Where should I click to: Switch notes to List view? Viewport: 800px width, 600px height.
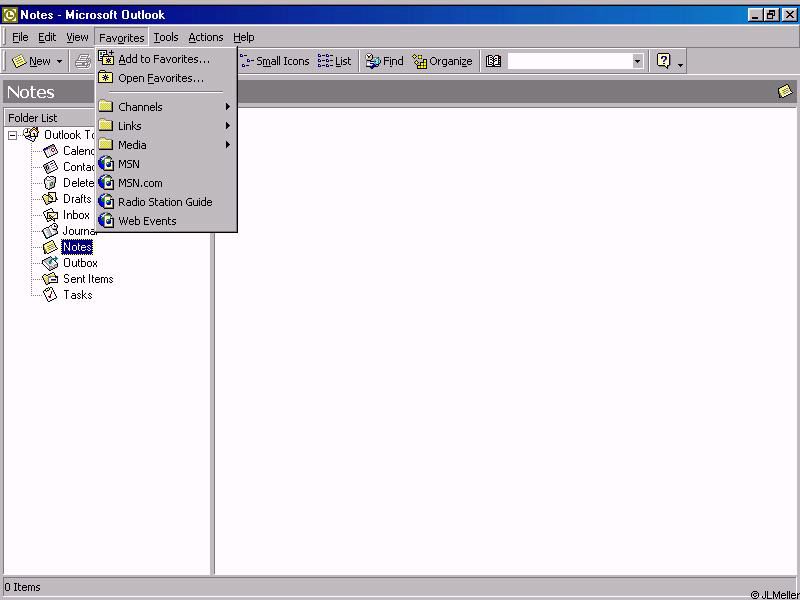(335, 61)
